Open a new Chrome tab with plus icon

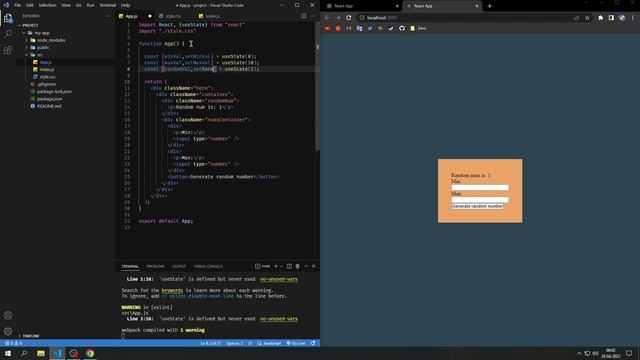(x=489, y=6)
